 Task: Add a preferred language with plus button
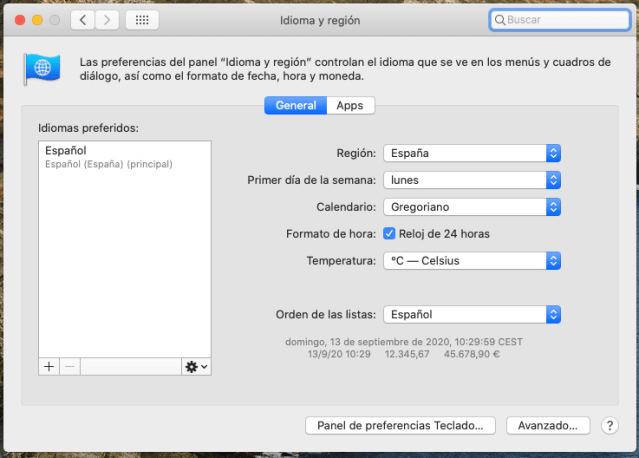(49, 367)
